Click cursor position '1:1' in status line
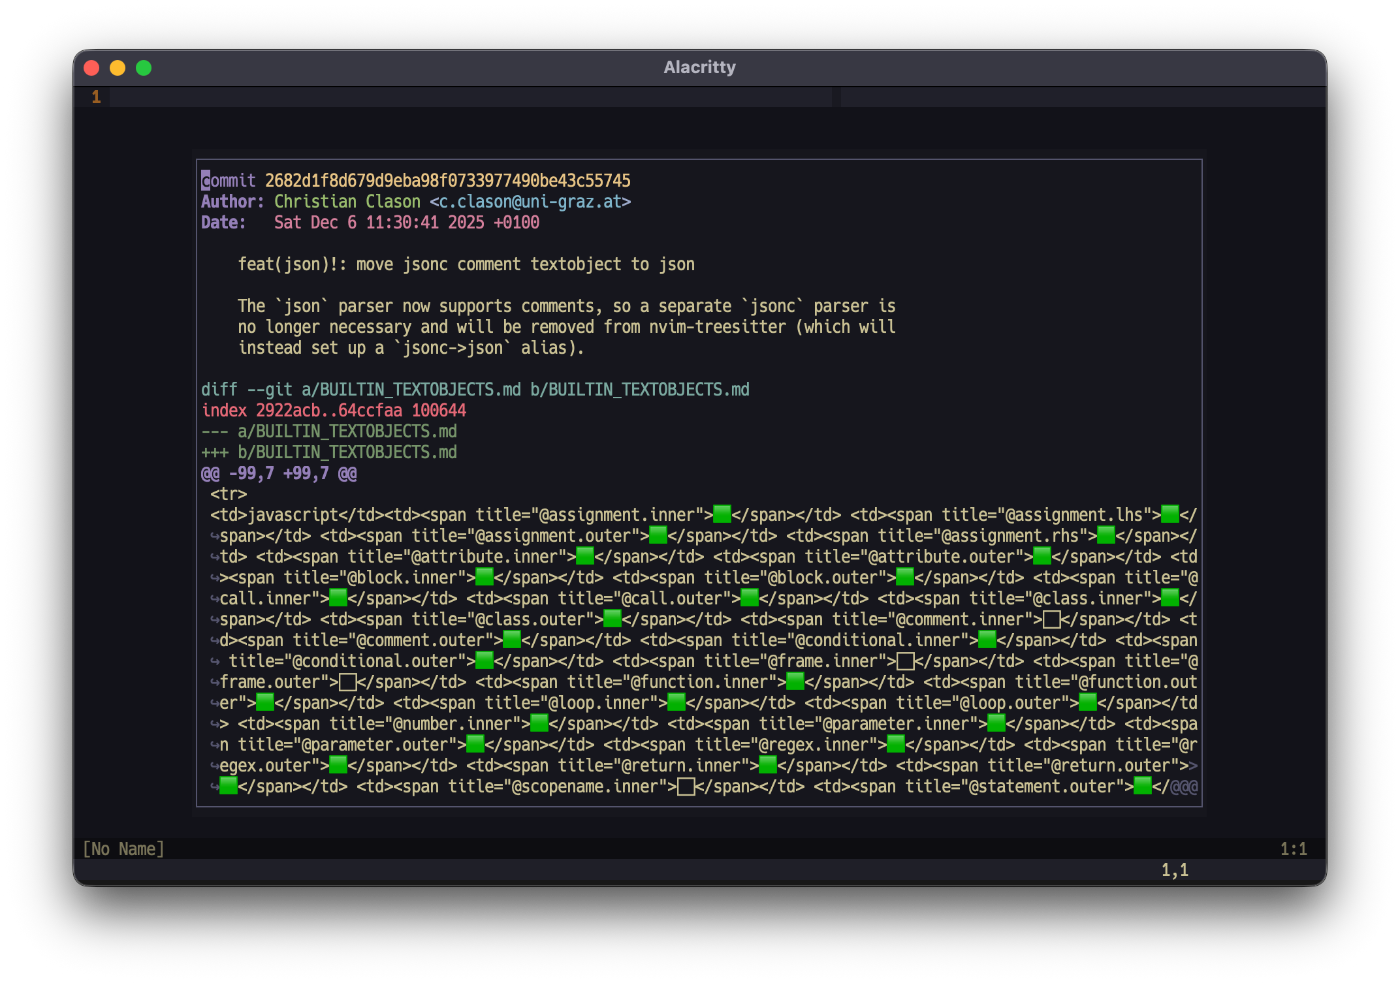This screenshot has height=983, width=1400. click(x=1294, y=849)
